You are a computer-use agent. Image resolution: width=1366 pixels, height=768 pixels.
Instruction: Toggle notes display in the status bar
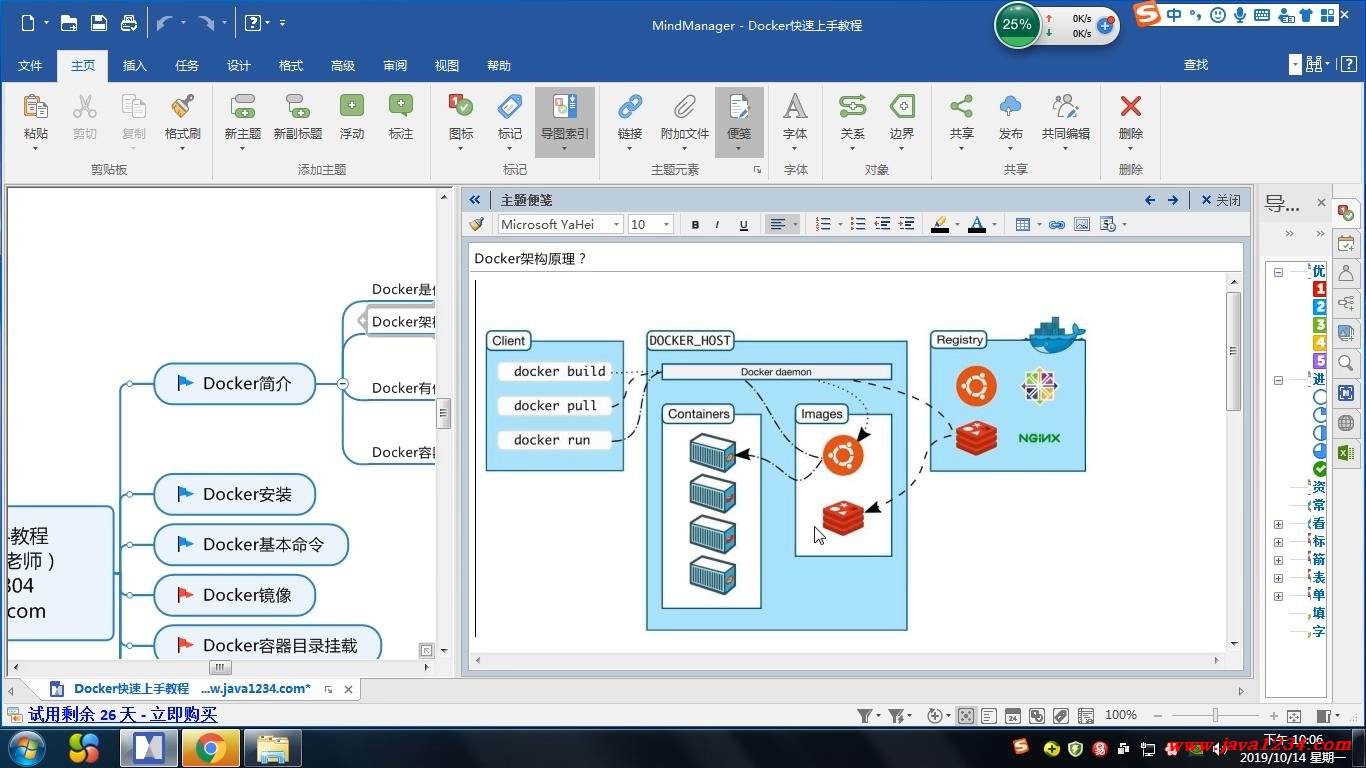coord(989,716)
